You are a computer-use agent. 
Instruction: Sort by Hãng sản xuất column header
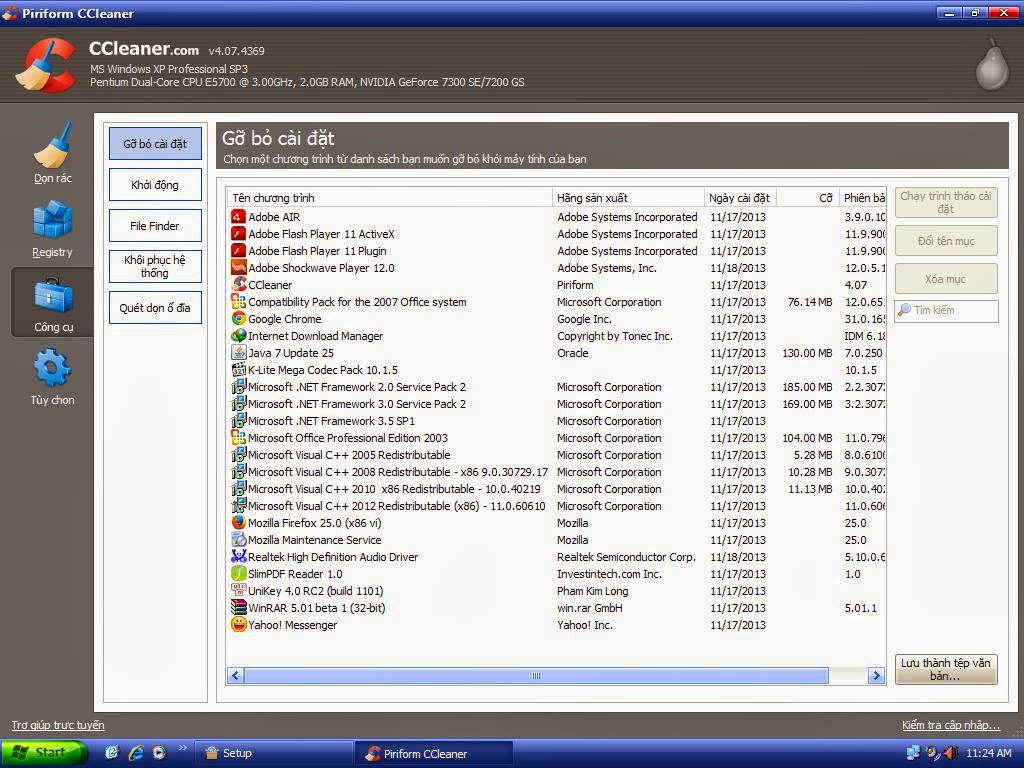point(628,198)
